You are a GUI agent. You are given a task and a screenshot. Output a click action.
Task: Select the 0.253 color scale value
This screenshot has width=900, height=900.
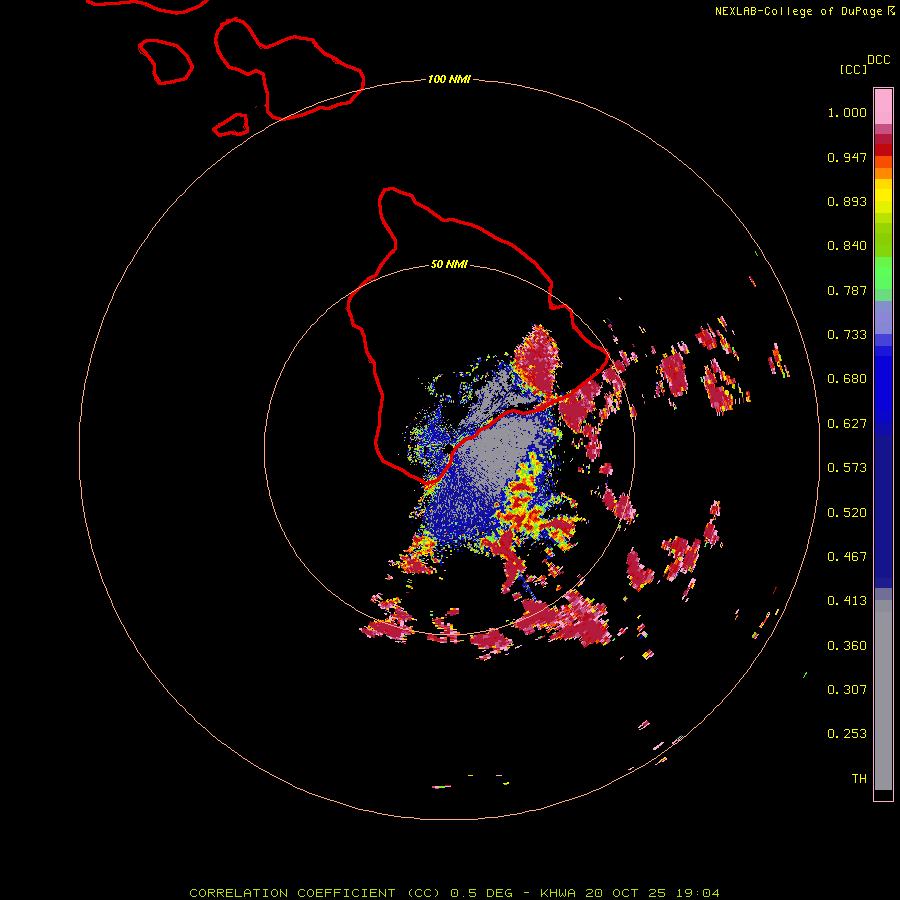pos(847,734)
